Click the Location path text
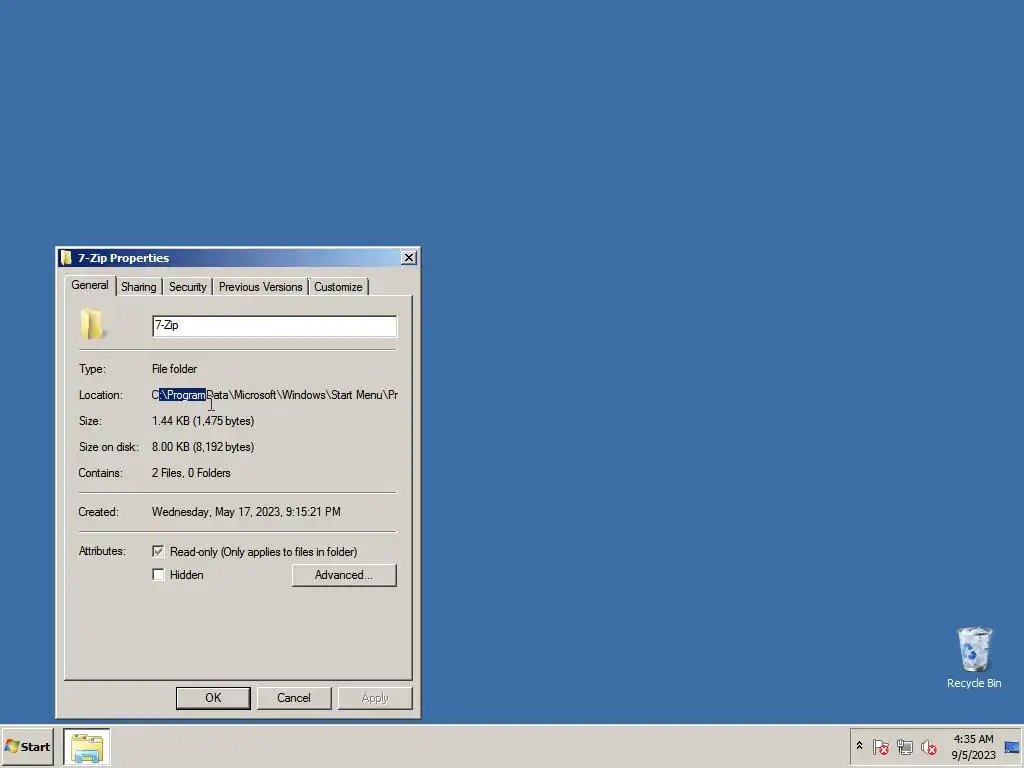This screenshot has height=768, width=1024. (274, 395)
